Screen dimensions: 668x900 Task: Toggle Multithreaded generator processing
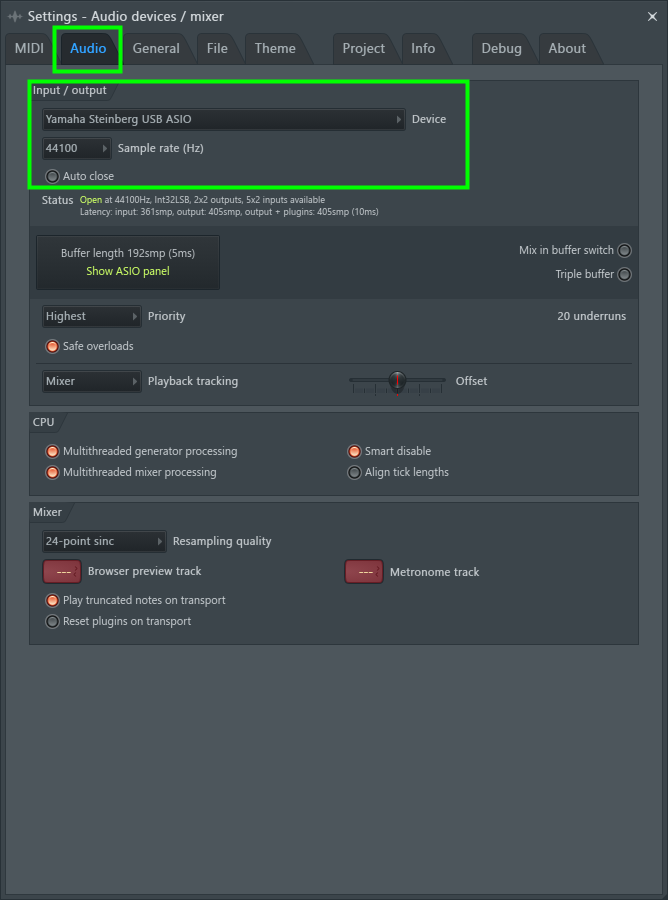(x=52, y=451)
